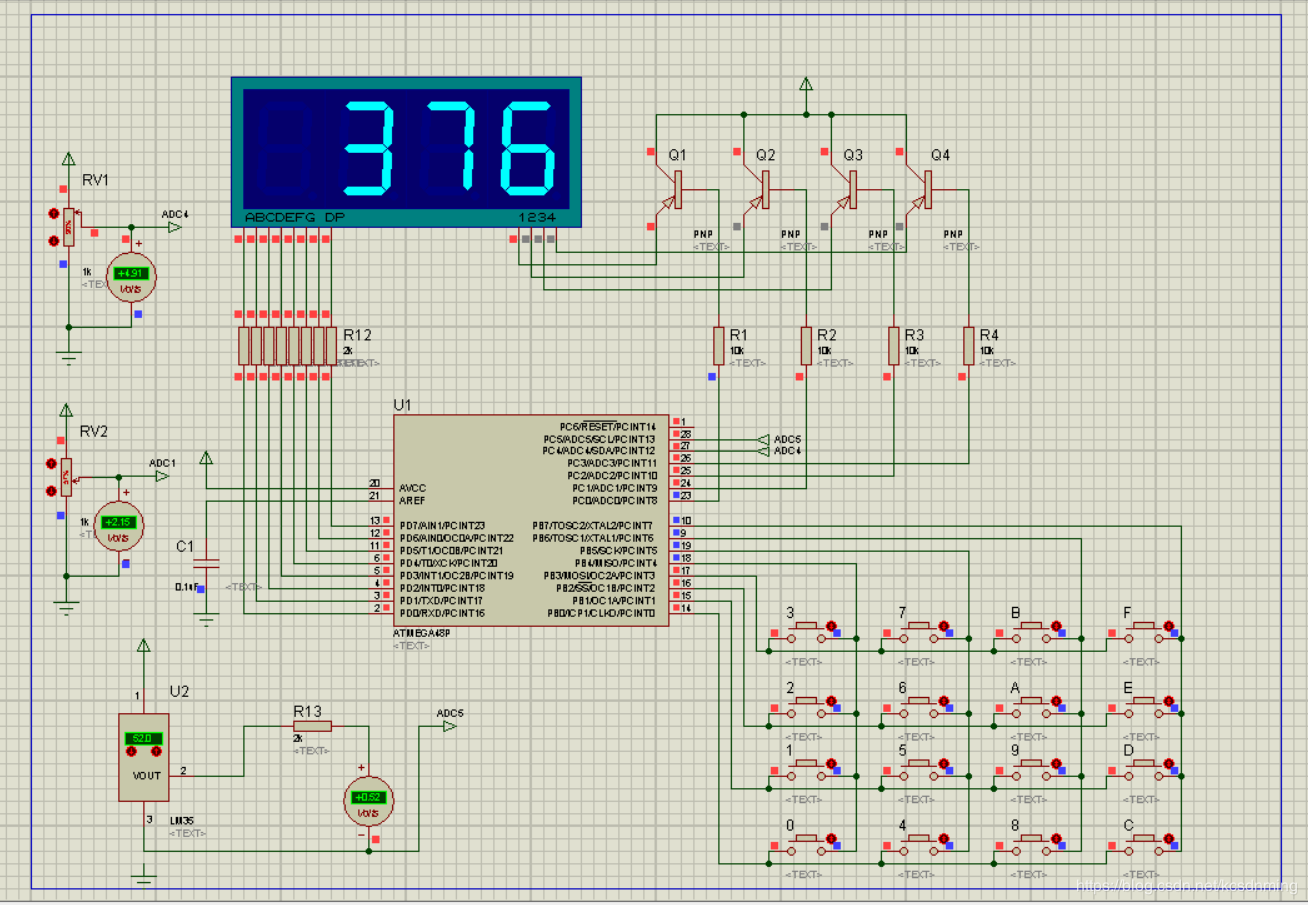The height and width of the screenshot is (905, 1308).
Task: Click keypad push button 6
Action: 920,706
